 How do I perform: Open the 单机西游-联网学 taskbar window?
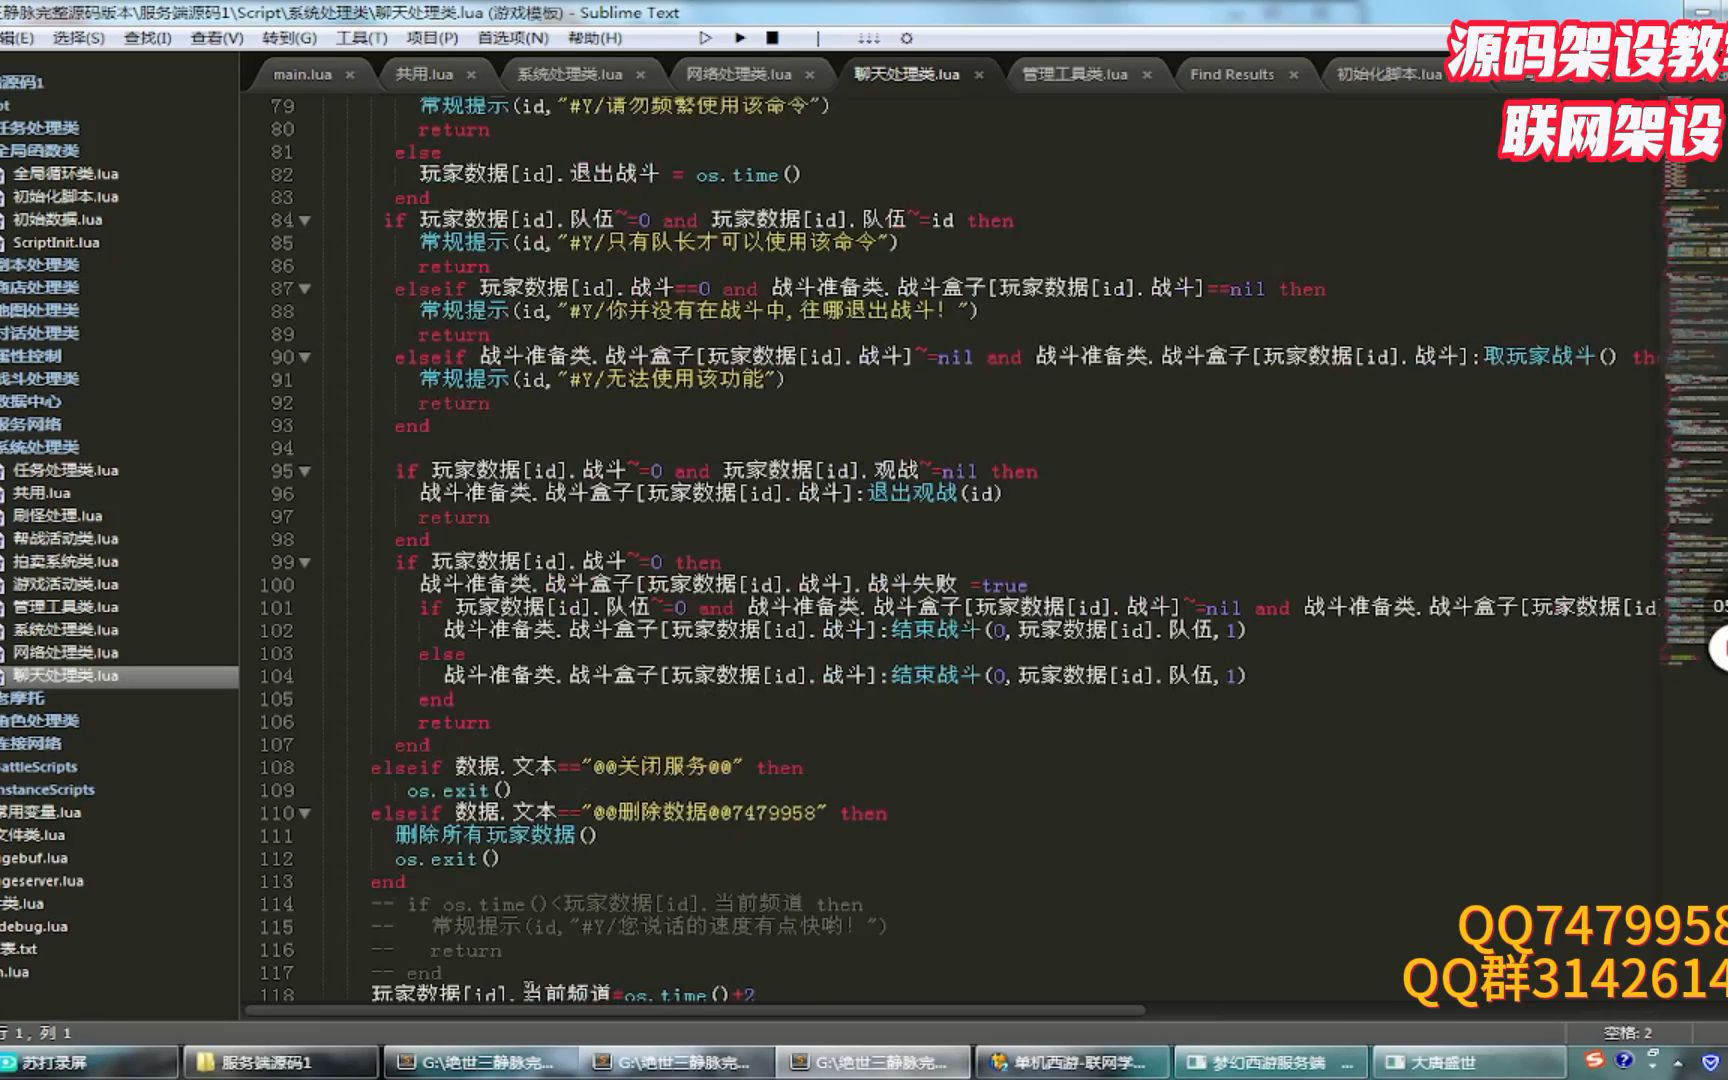click(x=1072, y=1062)
